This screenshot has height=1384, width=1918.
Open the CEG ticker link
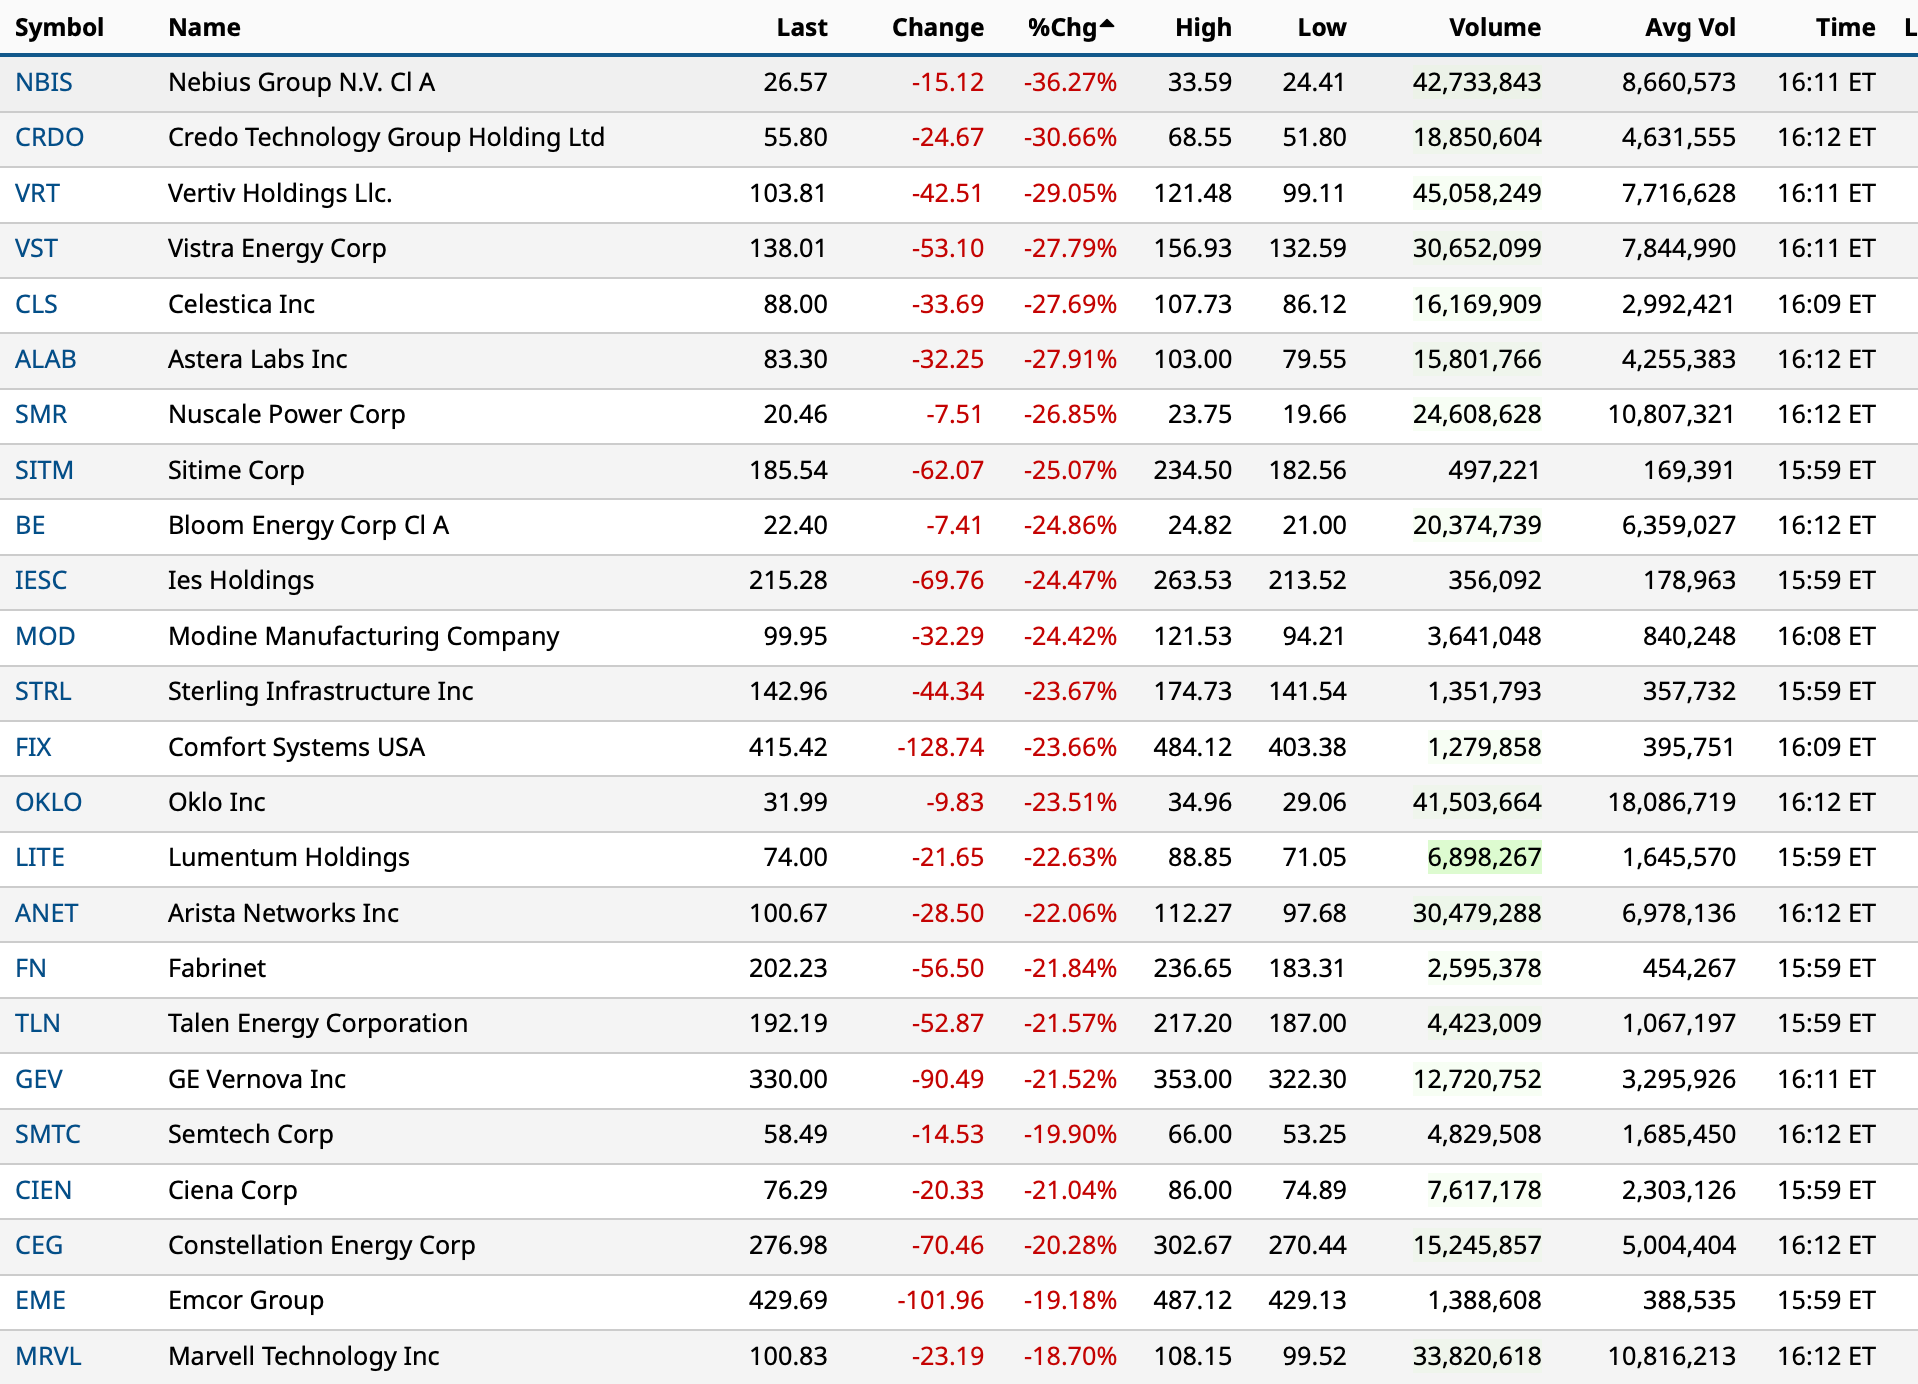pyautogui.click(x=39, y=1245)
